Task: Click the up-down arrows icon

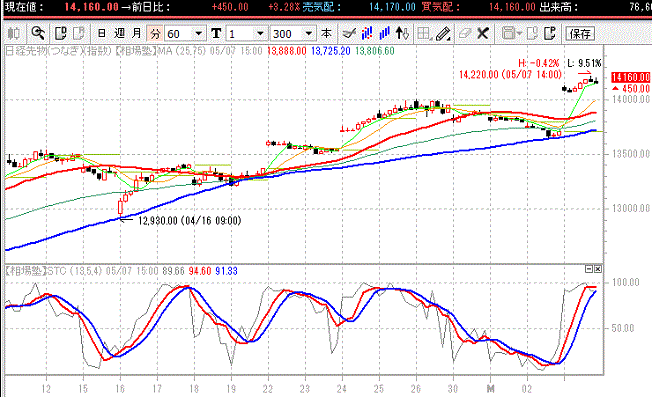Action: (x=402, y=33)
